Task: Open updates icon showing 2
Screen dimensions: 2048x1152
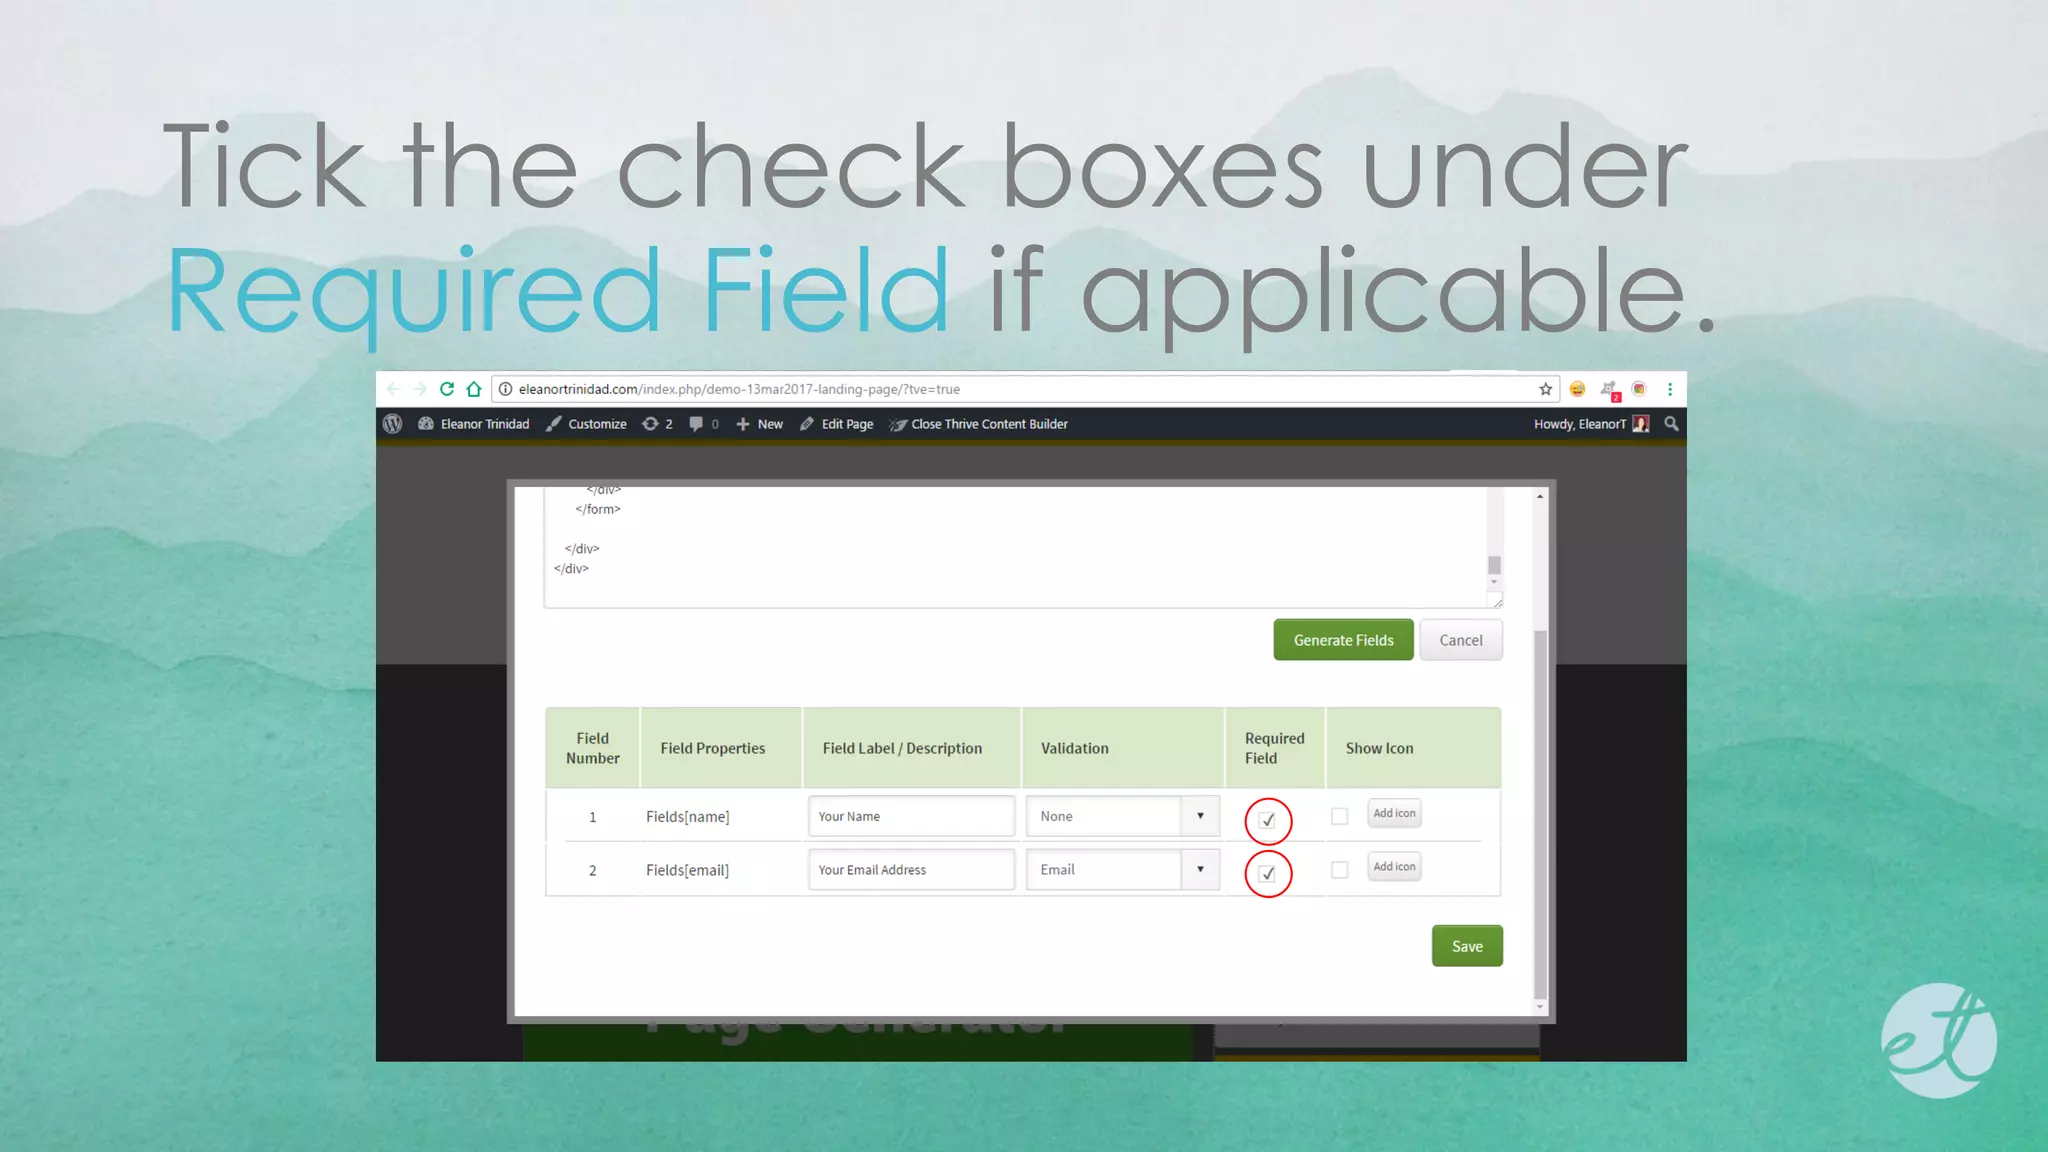Action: coord(657,424)
